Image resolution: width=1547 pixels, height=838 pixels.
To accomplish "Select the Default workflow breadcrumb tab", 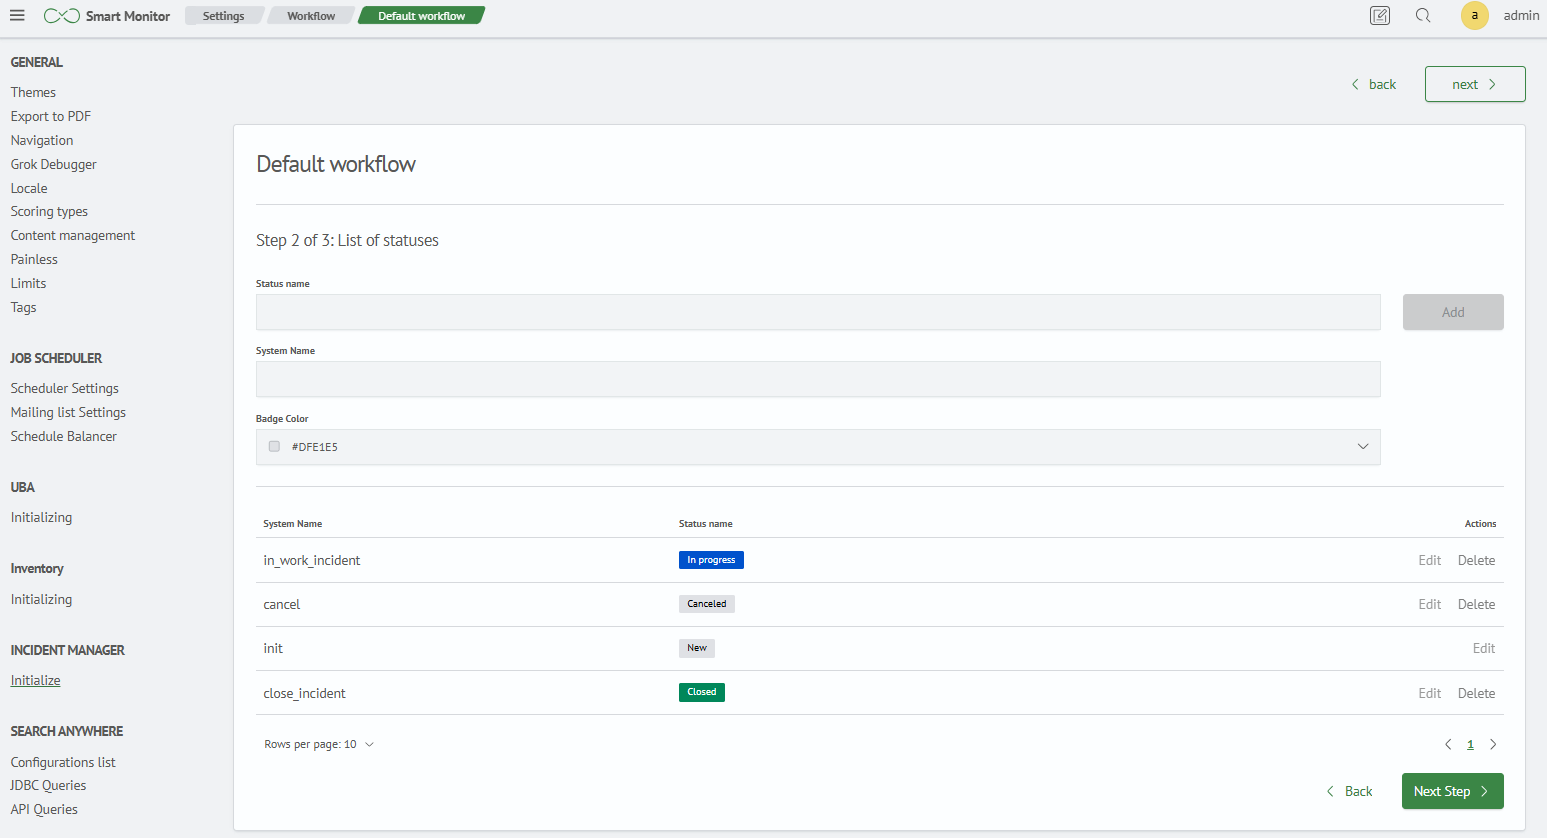I will coord(421,16).
